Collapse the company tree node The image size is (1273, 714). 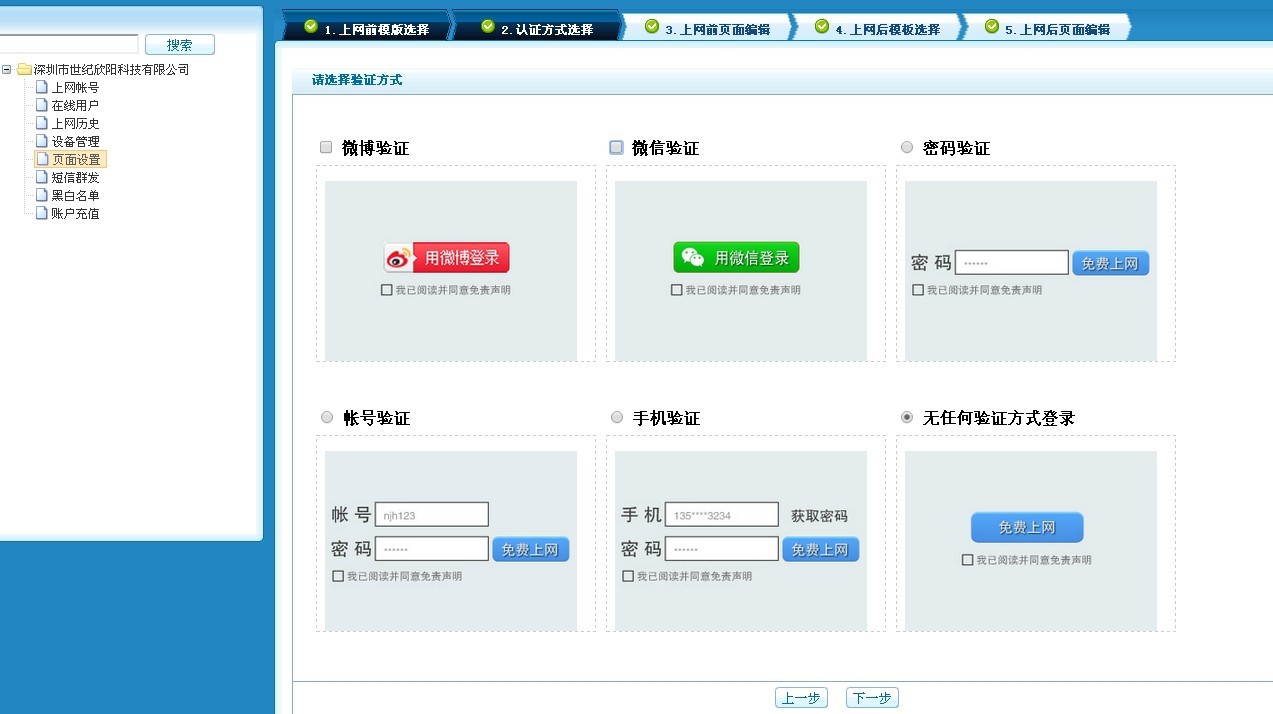coord(7,69)
